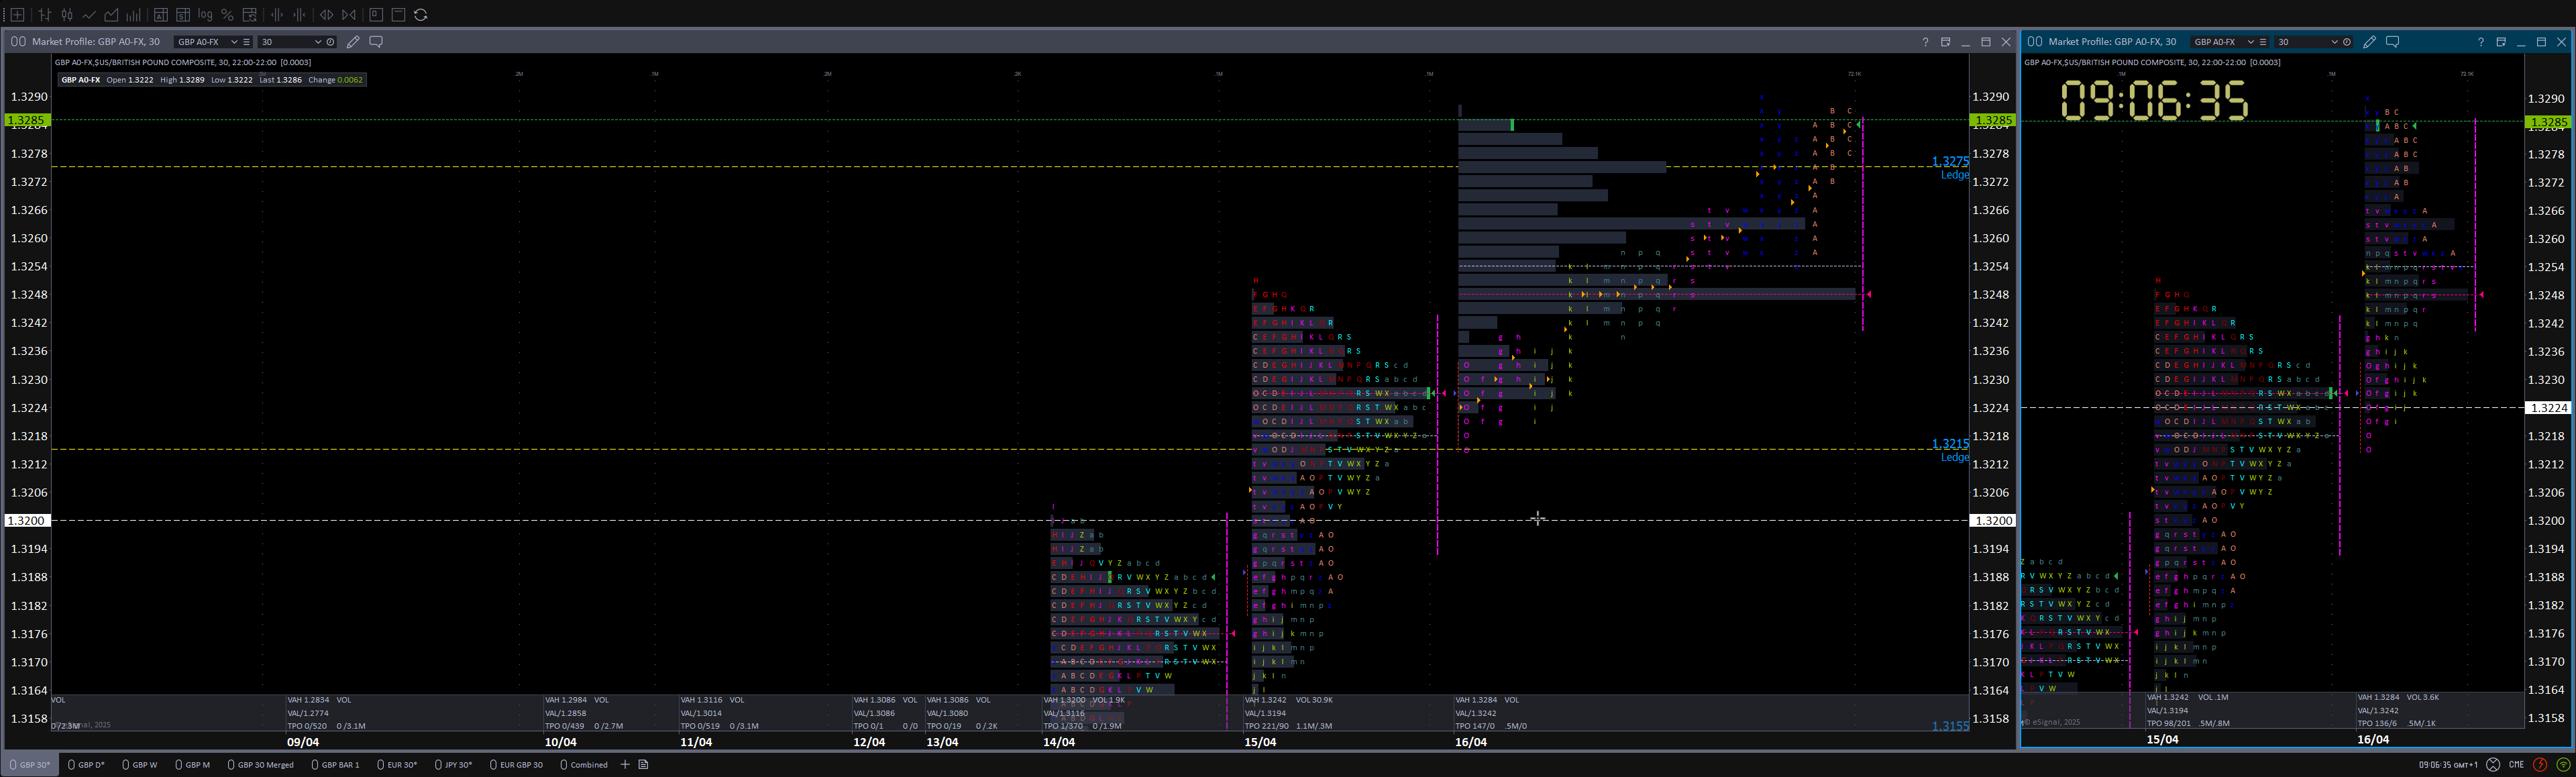Open the pencil edit tool in left window
Viewport: 2576px width, 777px height.
click(x=353, y=42)
